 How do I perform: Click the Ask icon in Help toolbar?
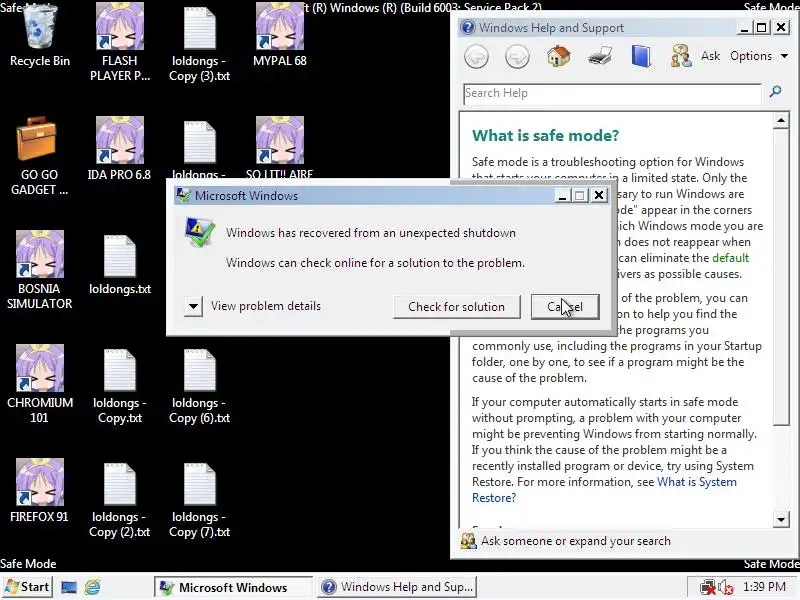tap(681, 56)
